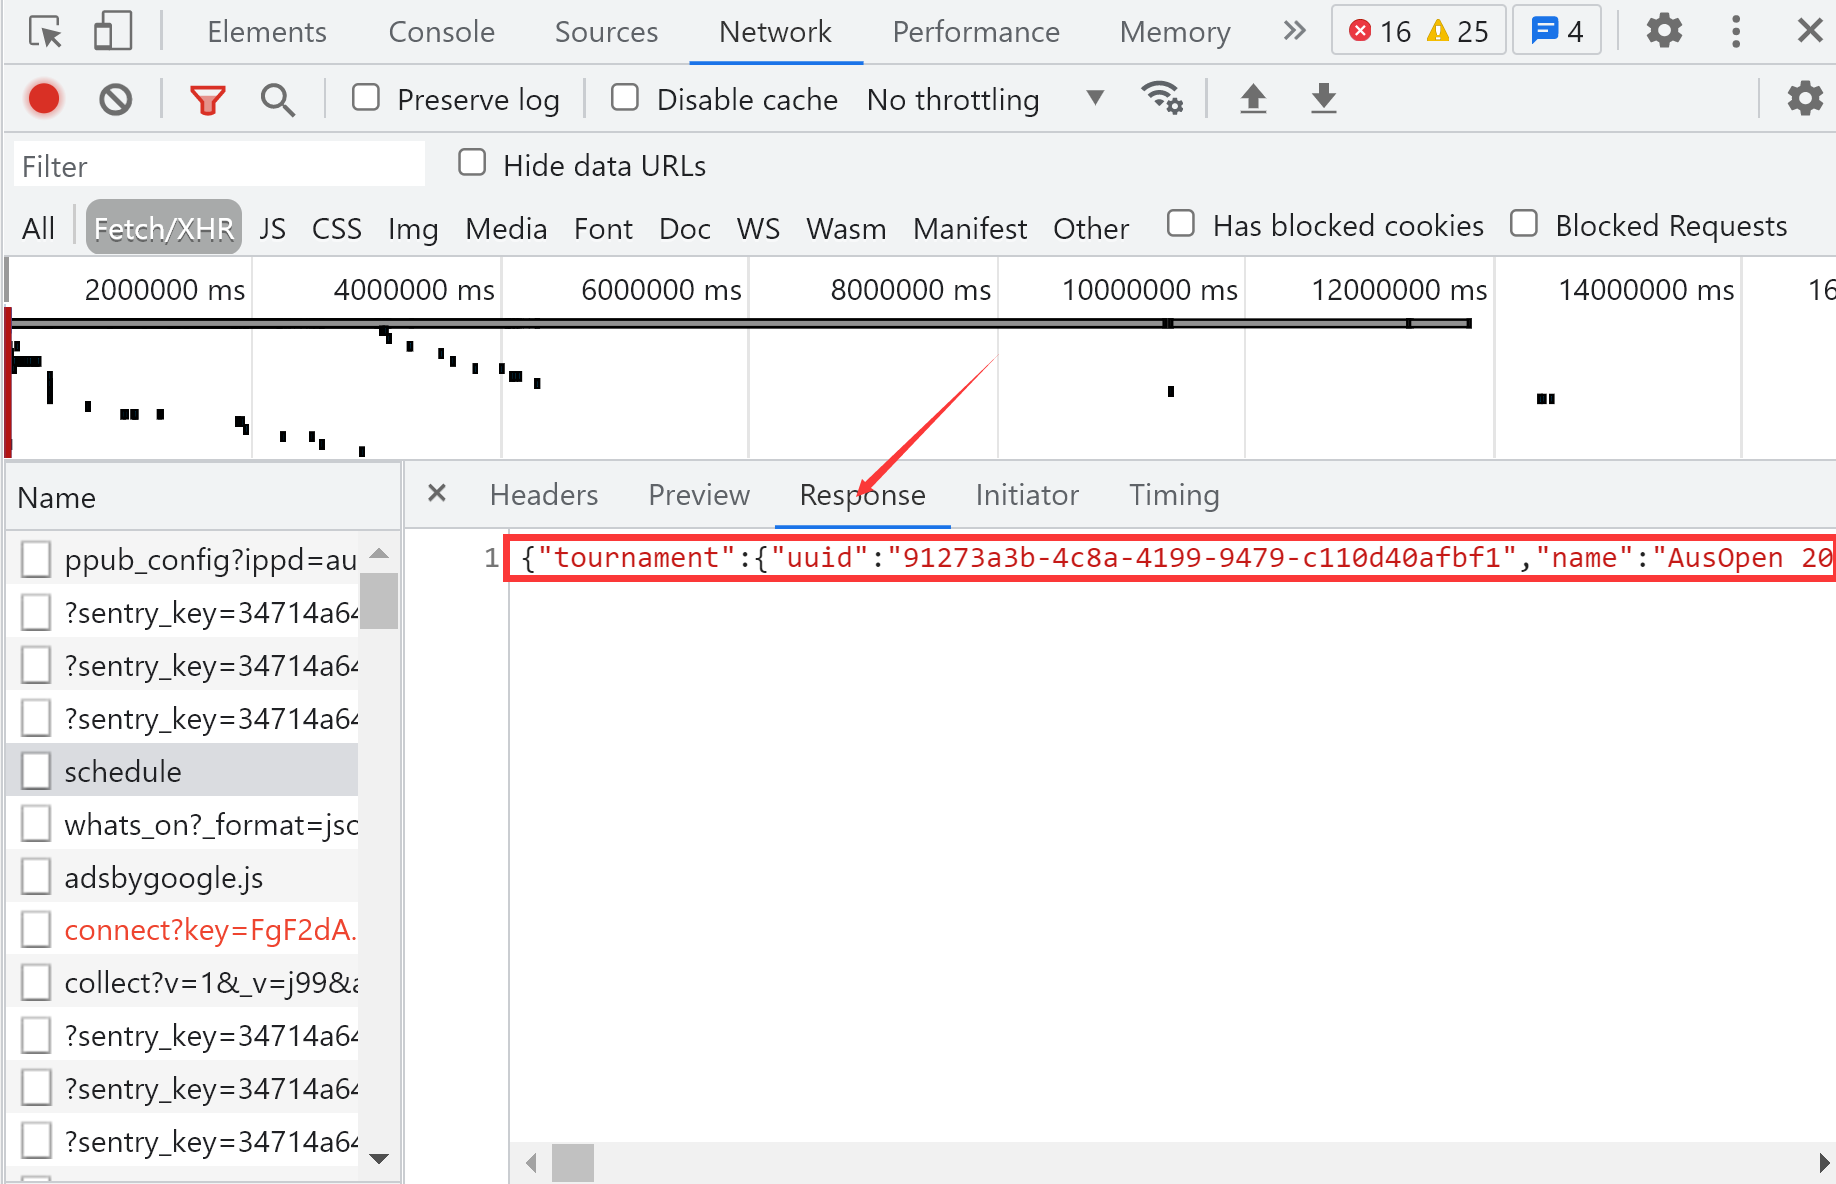Focus the Filter text field
The height and width of the screenshot is (1184, 1836).
(x=219, y=165)
